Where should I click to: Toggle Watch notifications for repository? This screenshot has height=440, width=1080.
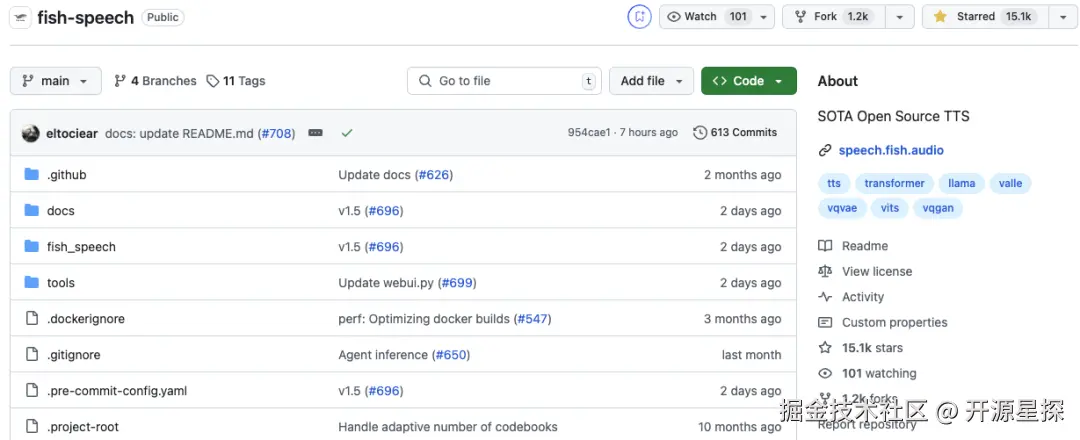[x=706, y=17]
